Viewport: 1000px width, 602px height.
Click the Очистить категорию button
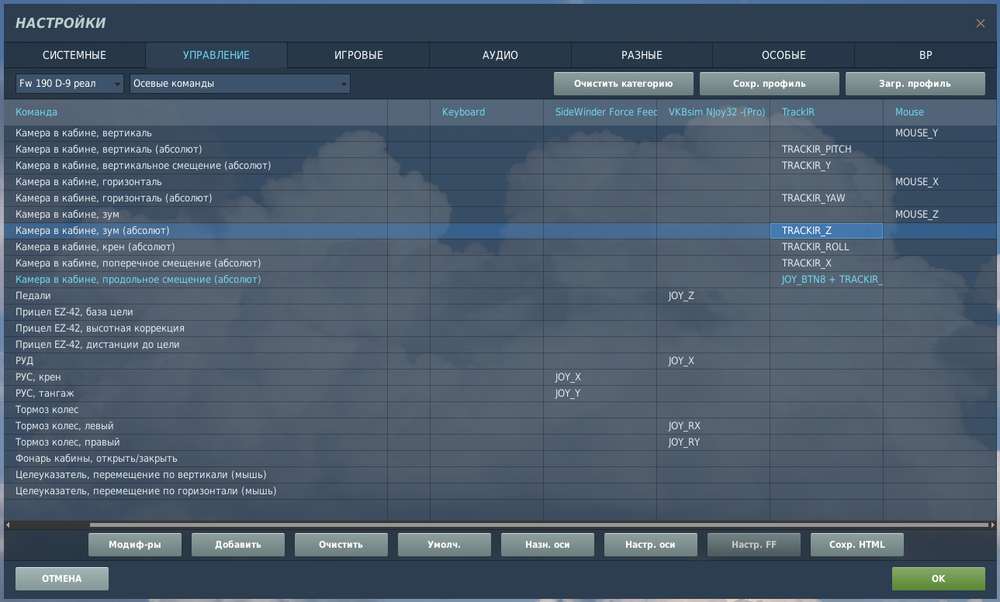(x=623, y=84)
